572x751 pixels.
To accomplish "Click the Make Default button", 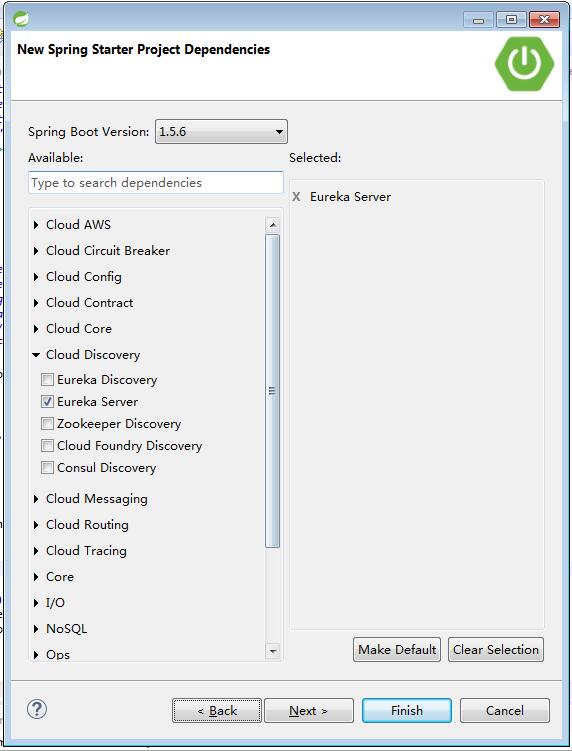I will click(397, 649).
